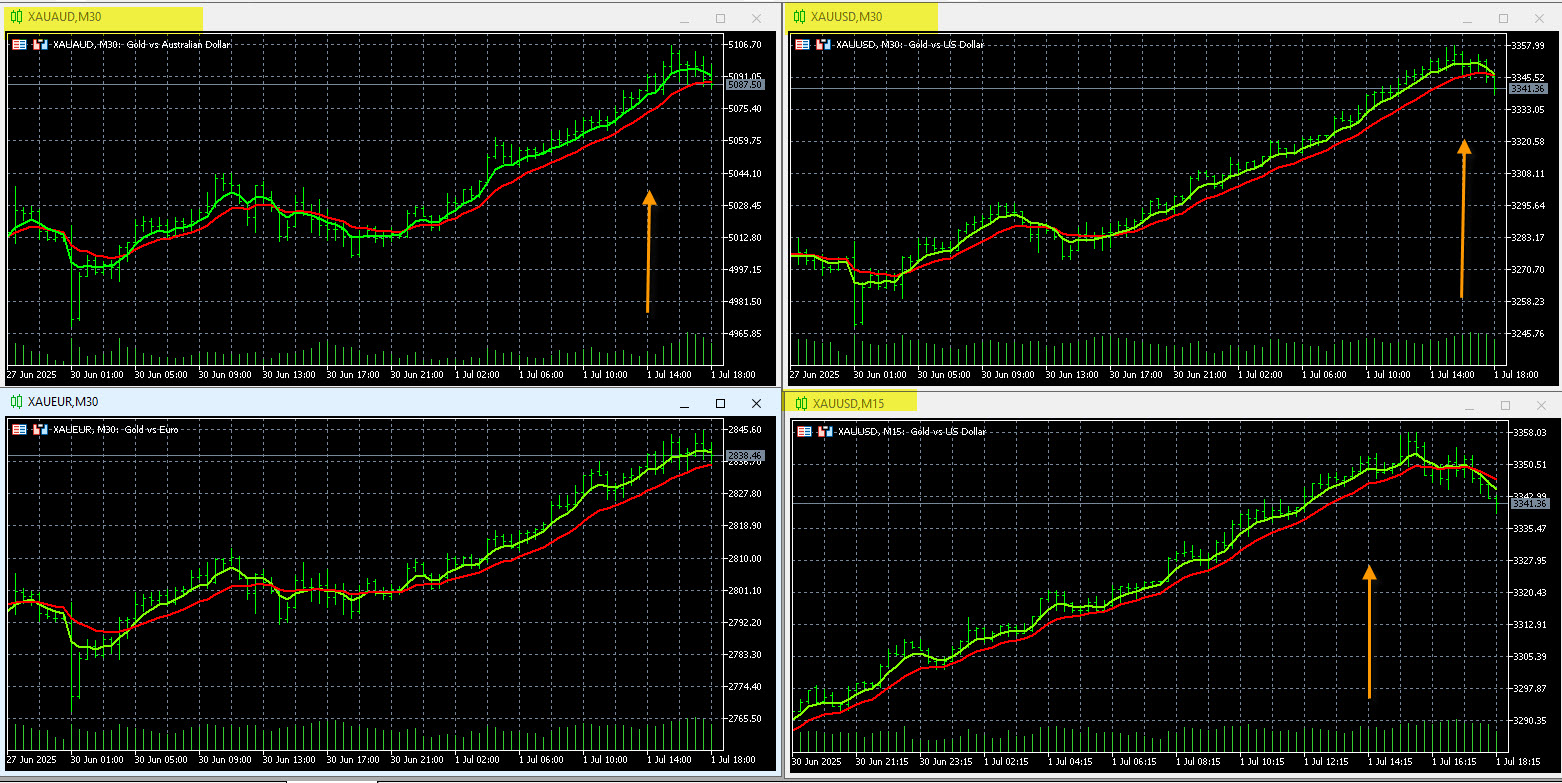1562x783 pixels.
Task: Click the XAUUSD,M15 window candlestick icon
Action: [x=801, y=403]
